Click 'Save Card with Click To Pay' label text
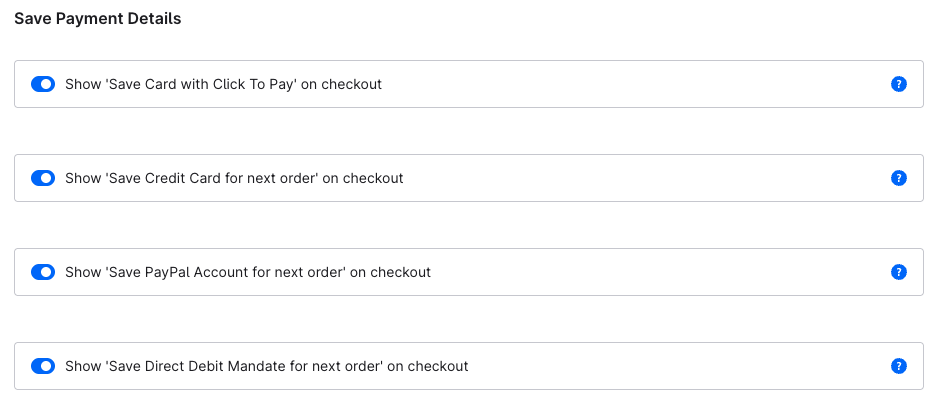939x404 pixels. pyautogui.click(x=223, y=84)
